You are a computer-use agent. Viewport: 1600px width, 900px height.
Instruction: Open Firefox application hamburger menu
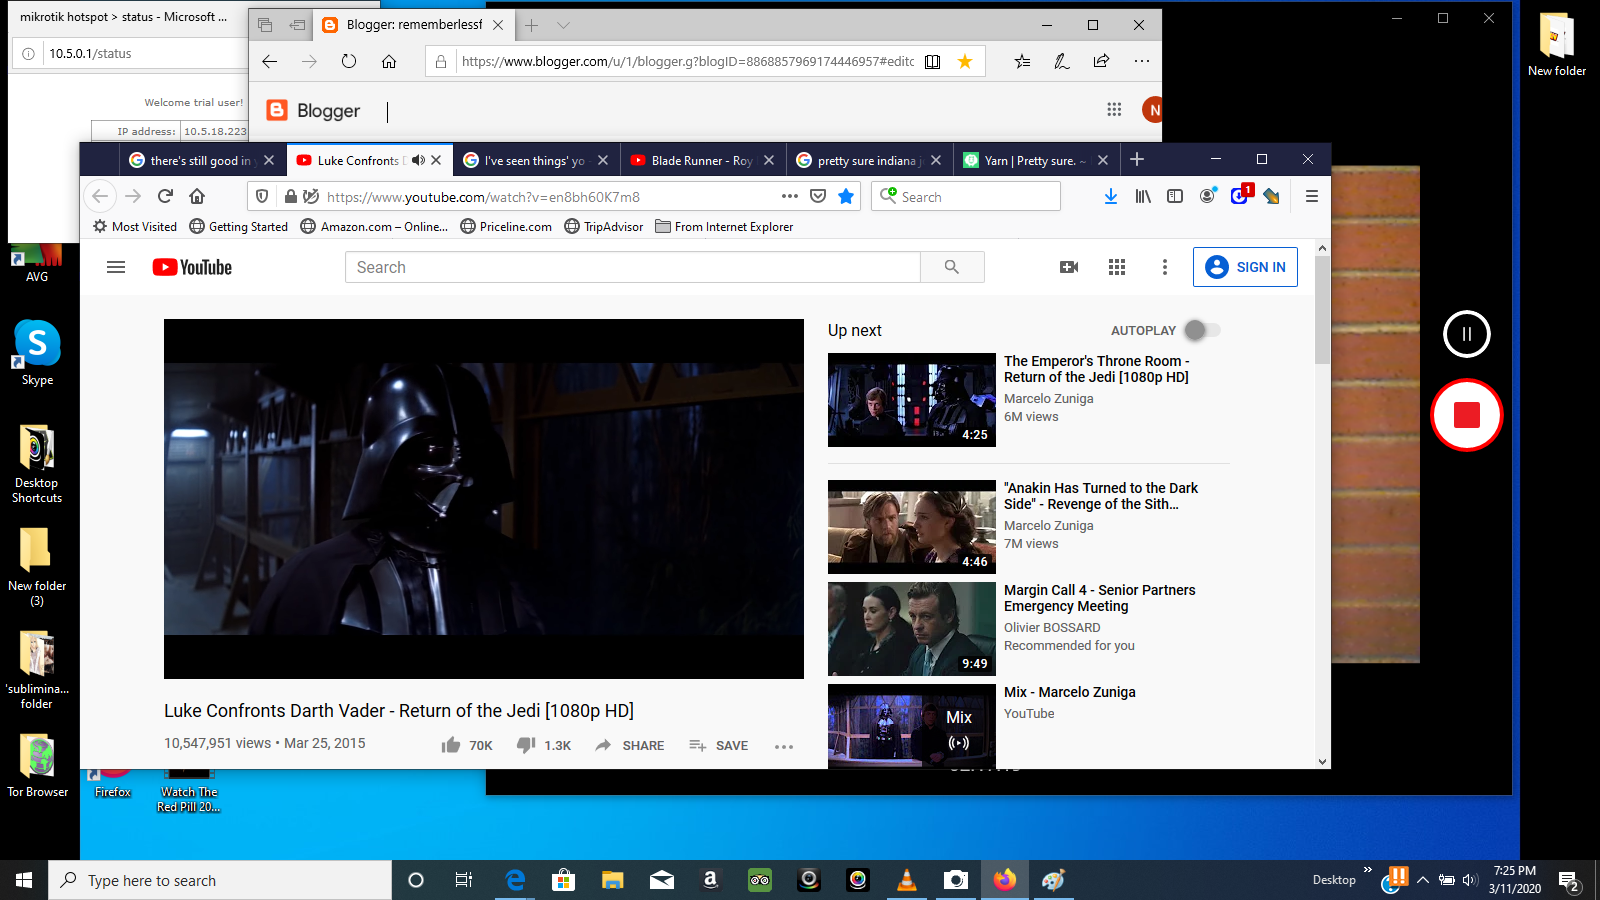[1312, 196]
